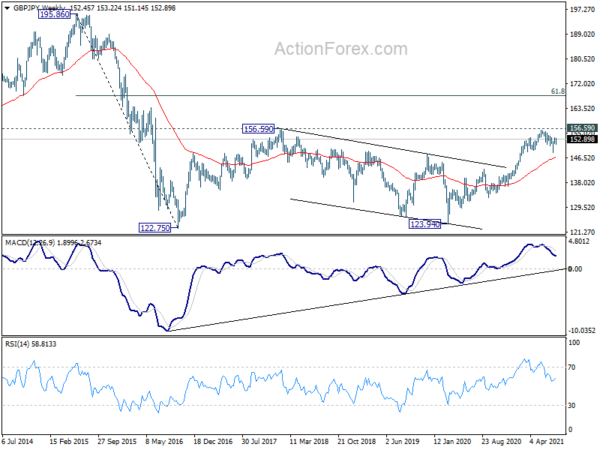Click the 23 Aug 2020 date label
Image resolution: width=600 pixels, height=450 pixels.
pos(501,442)
